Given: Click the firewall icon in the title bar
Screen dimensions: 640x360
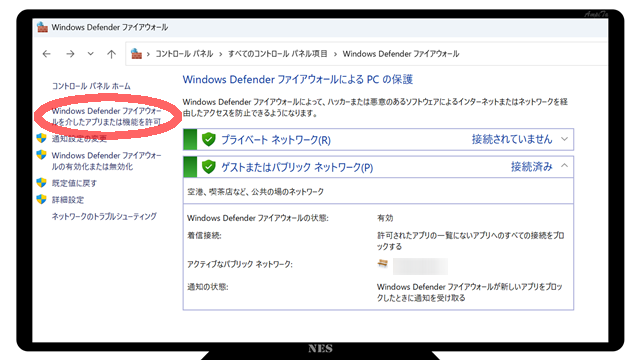Looking at the screenshot, I should (x=42, y=27).
